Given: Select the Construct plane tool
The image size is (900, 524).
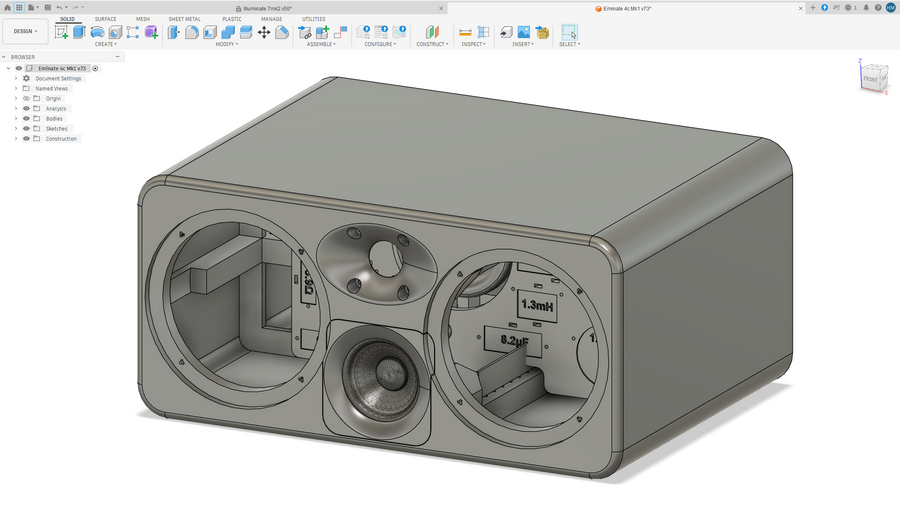Looking at the screenshot, I should (x=432, y=32).
